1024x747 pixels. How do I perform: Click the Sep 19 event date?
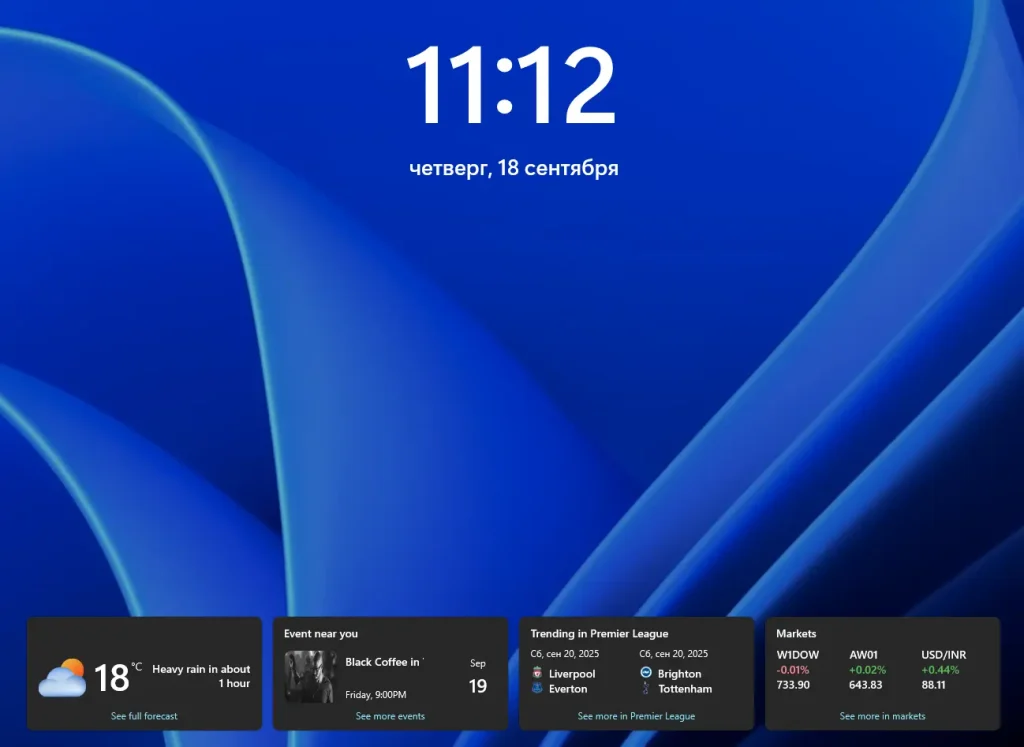[478, 677]
